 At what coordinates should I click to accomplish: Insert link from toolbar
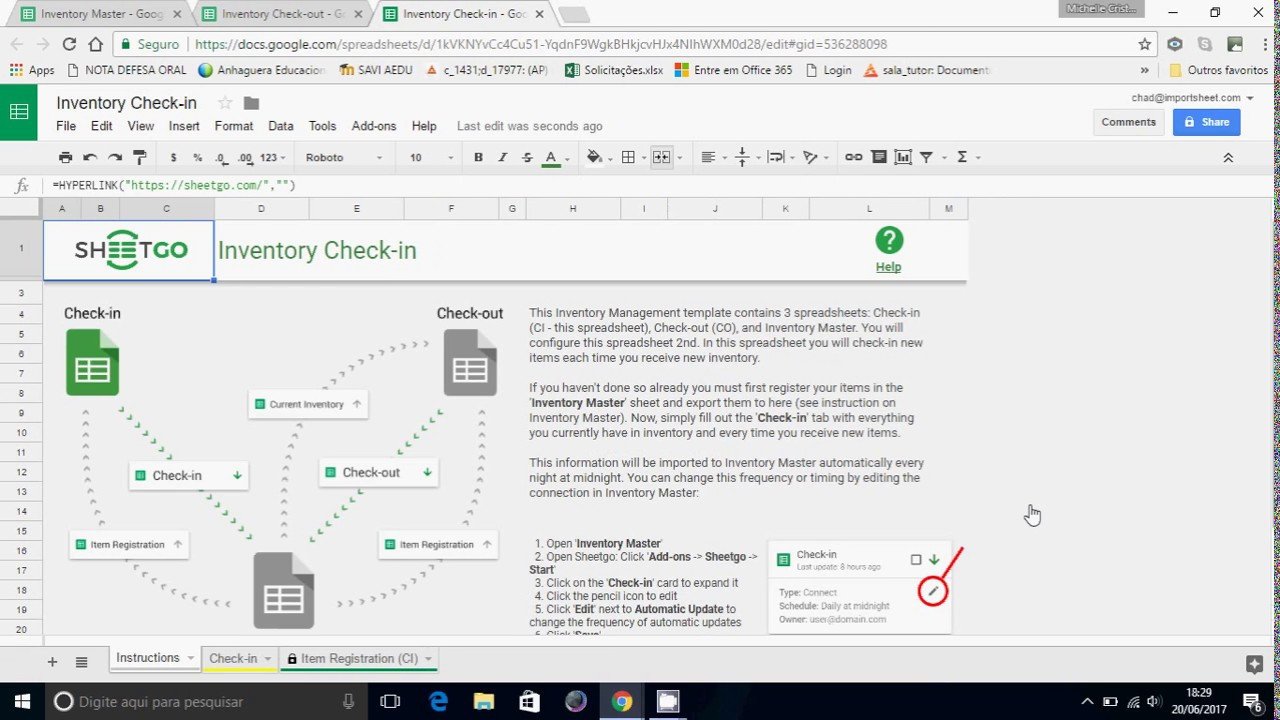coord(853,157)
